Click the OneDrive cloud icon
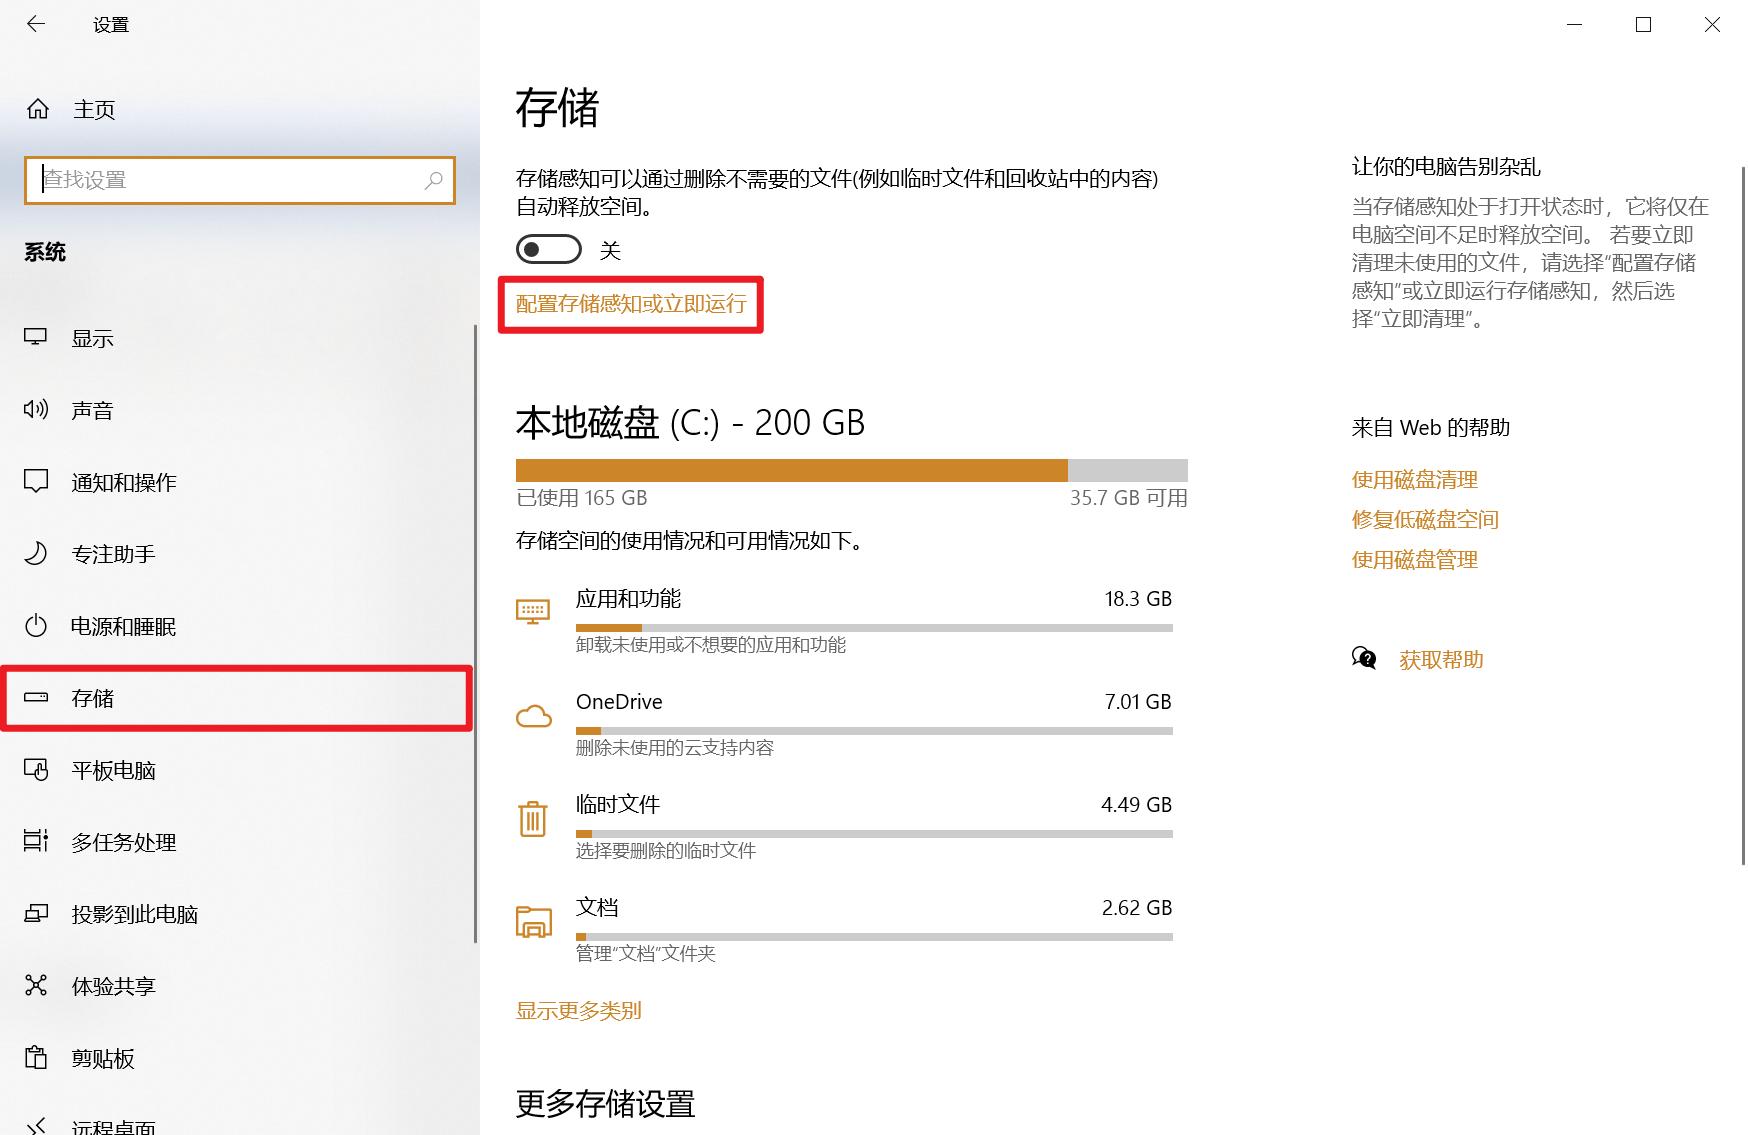This screenshot has width=1748, height=1135. (x=535, y=716)
